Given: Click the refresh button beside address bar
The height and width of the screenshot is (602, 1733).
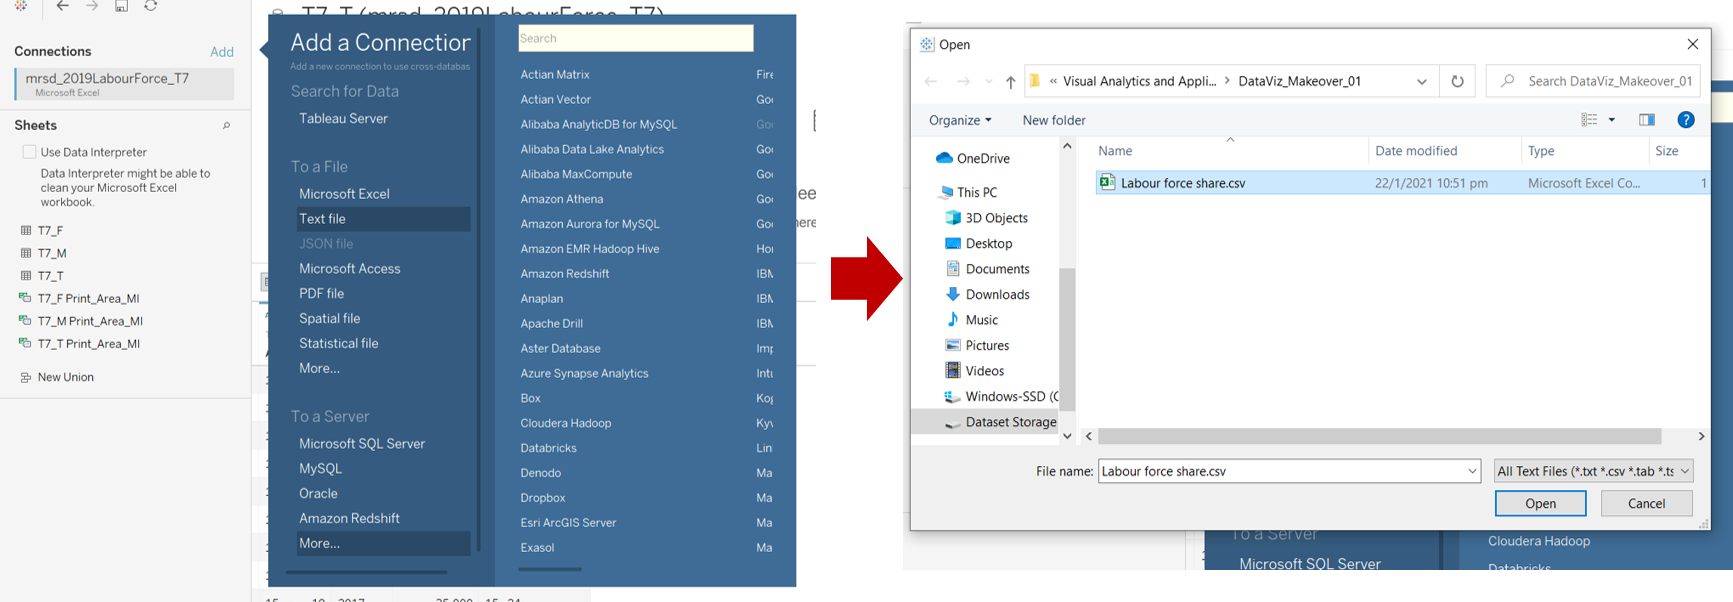Looking at the screenshot, I should point(1457,82).
